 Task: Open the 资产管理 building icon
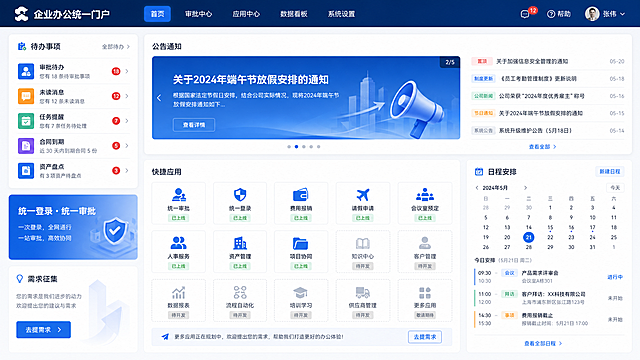tap(240, 243)
